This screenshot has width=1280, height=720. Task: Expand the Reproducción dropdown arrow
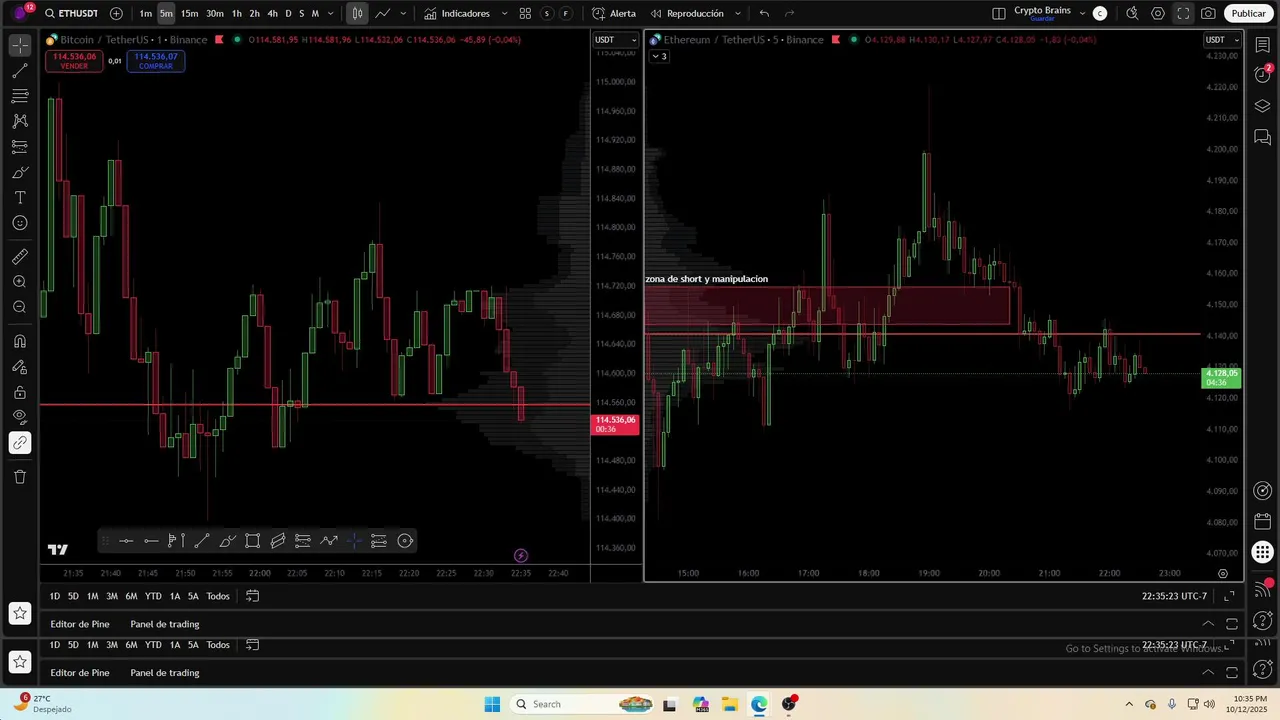pyautogui.click(x=738, y=13)
